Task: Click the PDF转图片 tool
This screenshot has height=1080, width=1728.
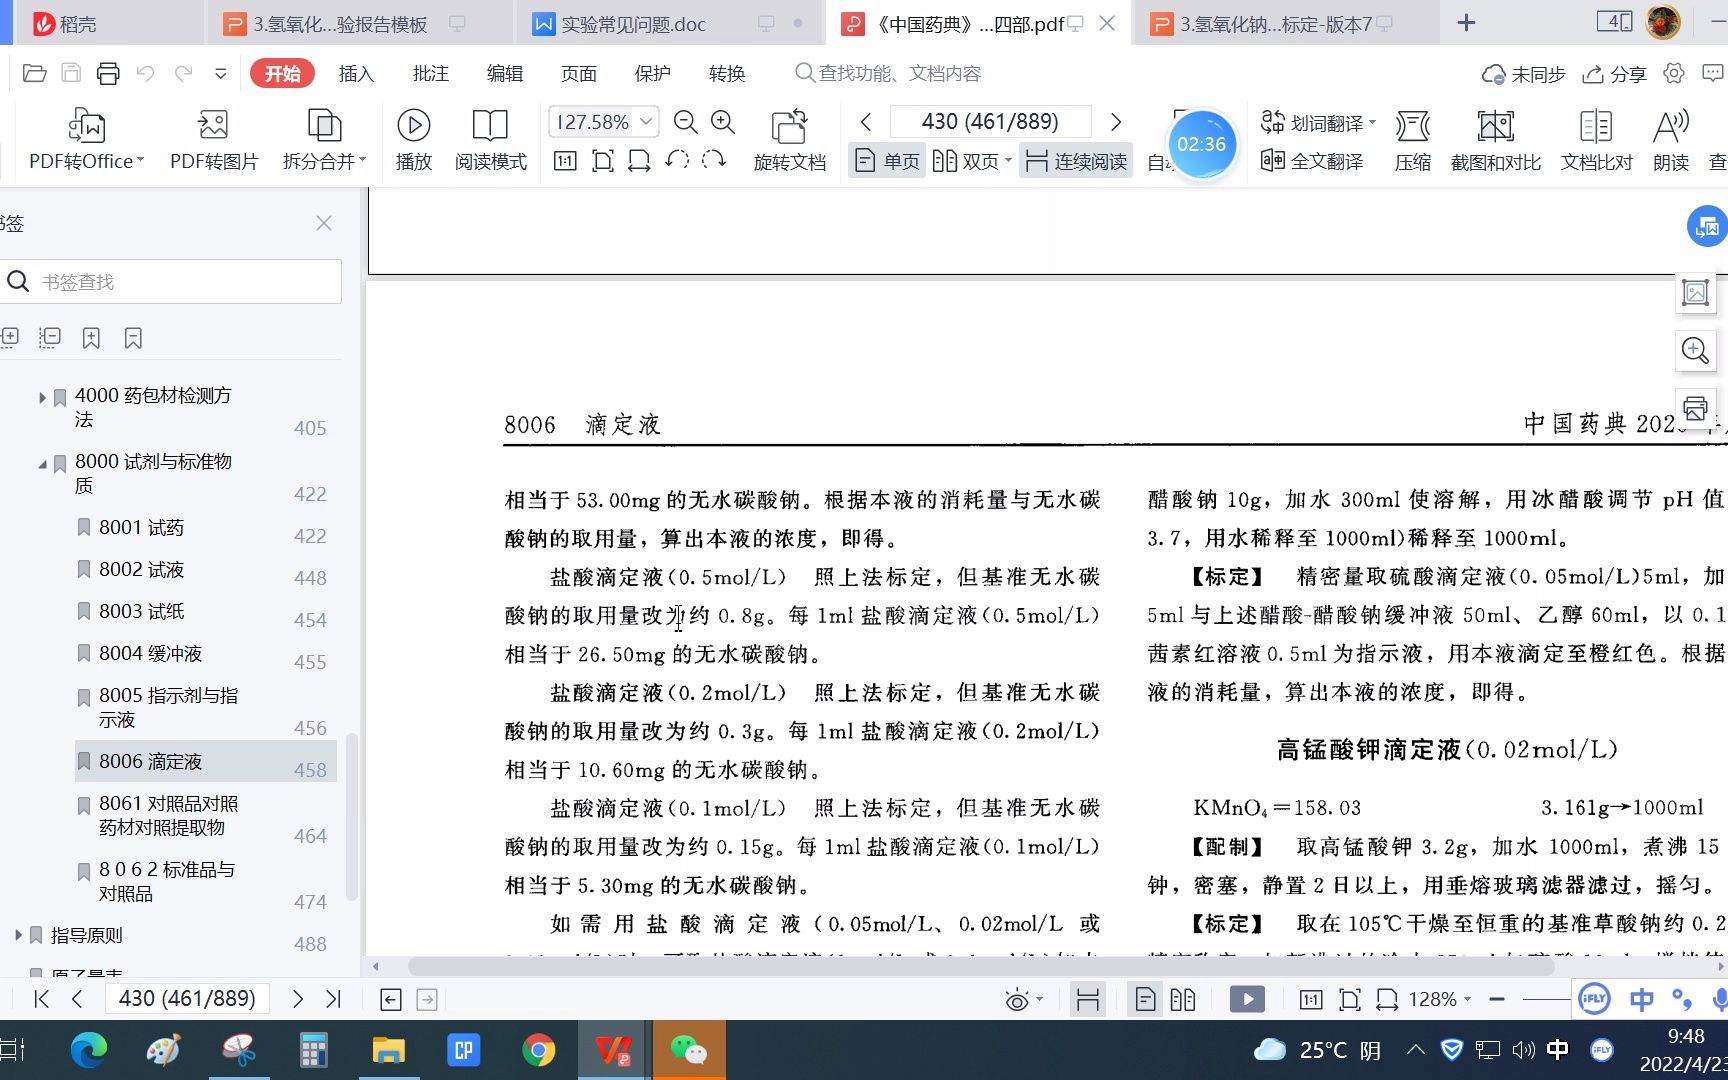Action: coord(214,140)
